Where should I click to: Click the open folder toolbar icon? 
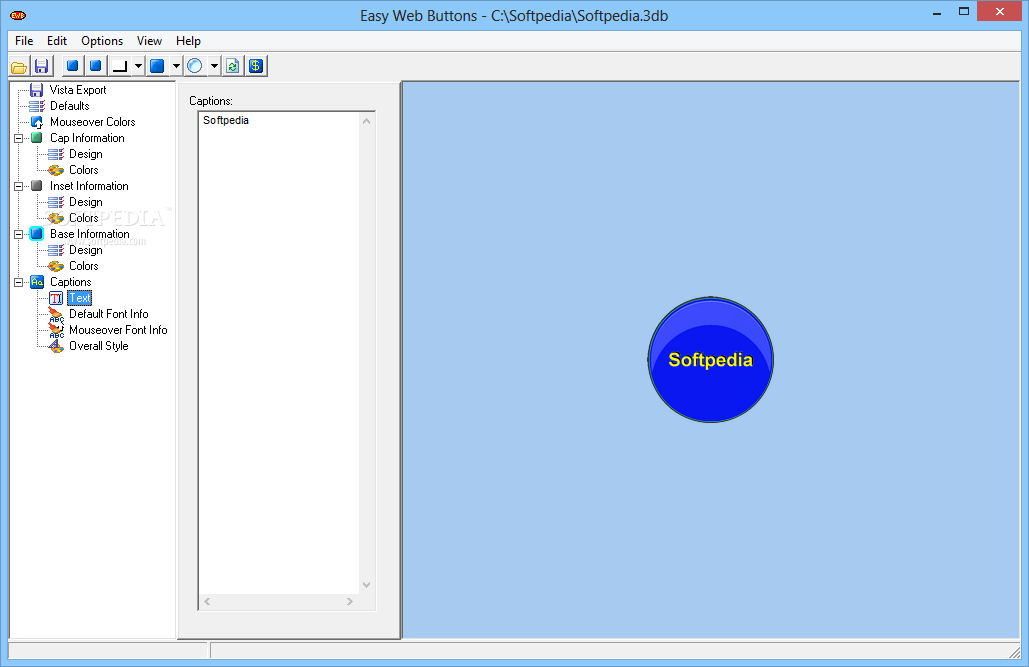[19, 66]
